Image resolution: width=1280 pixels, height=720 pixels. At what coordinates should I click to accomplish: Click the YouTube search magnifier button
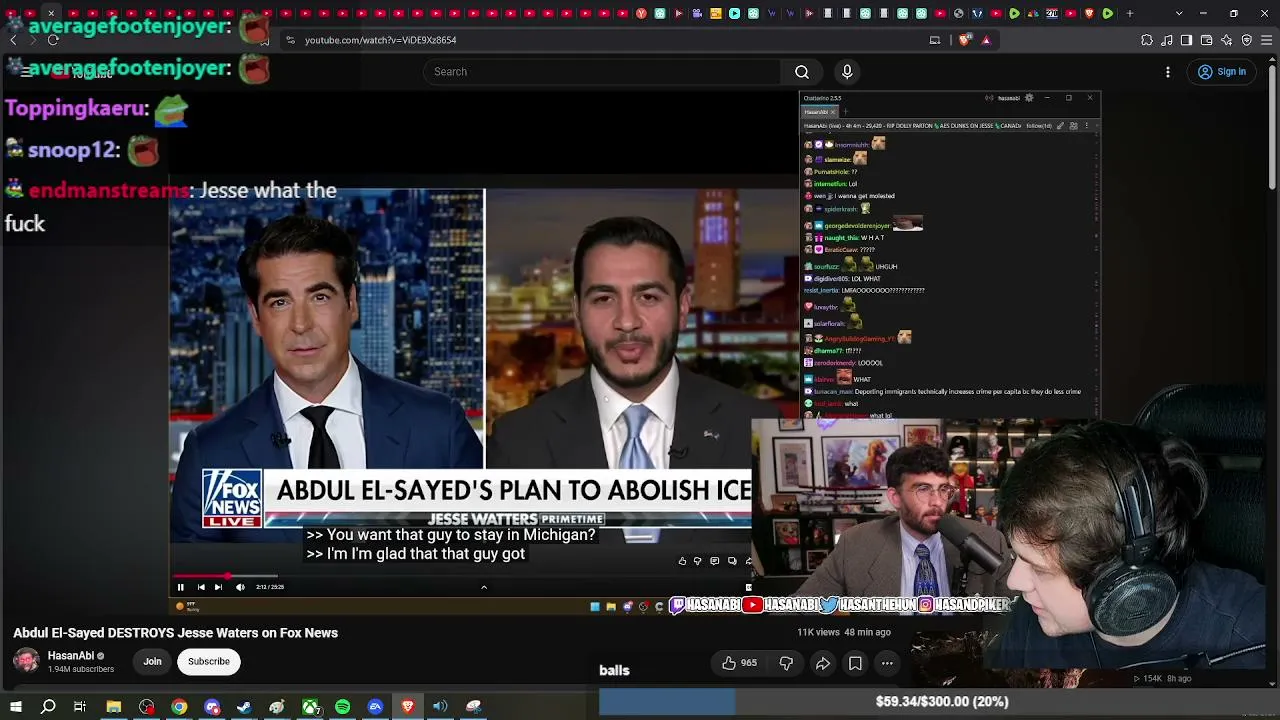(802, 72)
